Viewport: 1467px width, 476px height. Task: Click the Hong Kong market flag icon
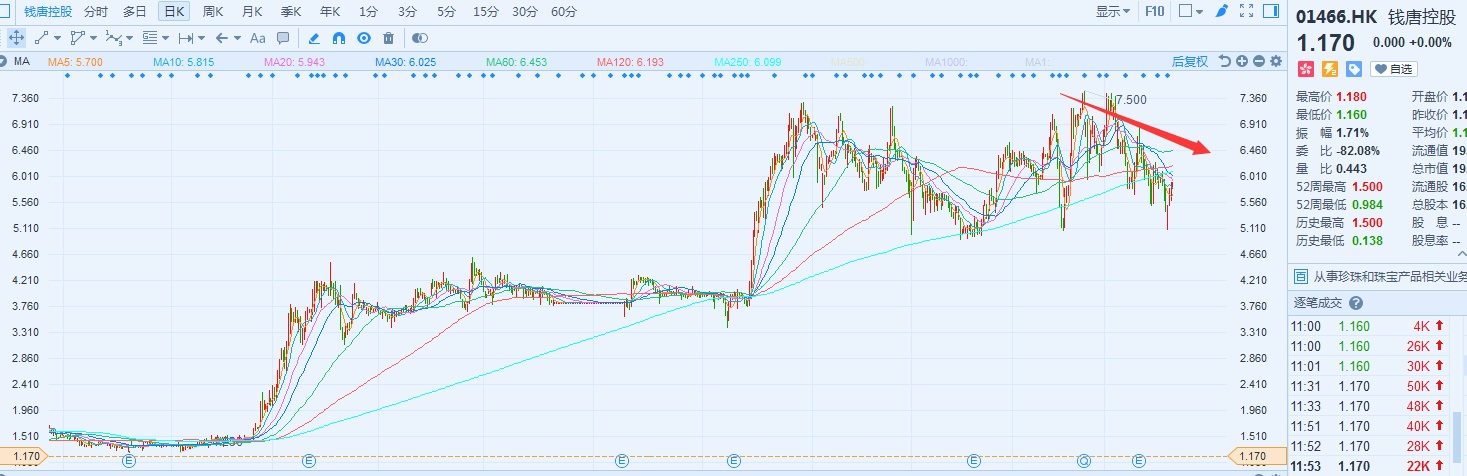point(1305,69)
